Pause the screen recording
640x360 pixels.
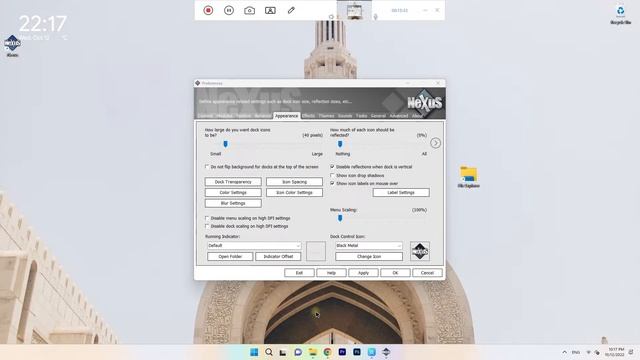point(229,10)
